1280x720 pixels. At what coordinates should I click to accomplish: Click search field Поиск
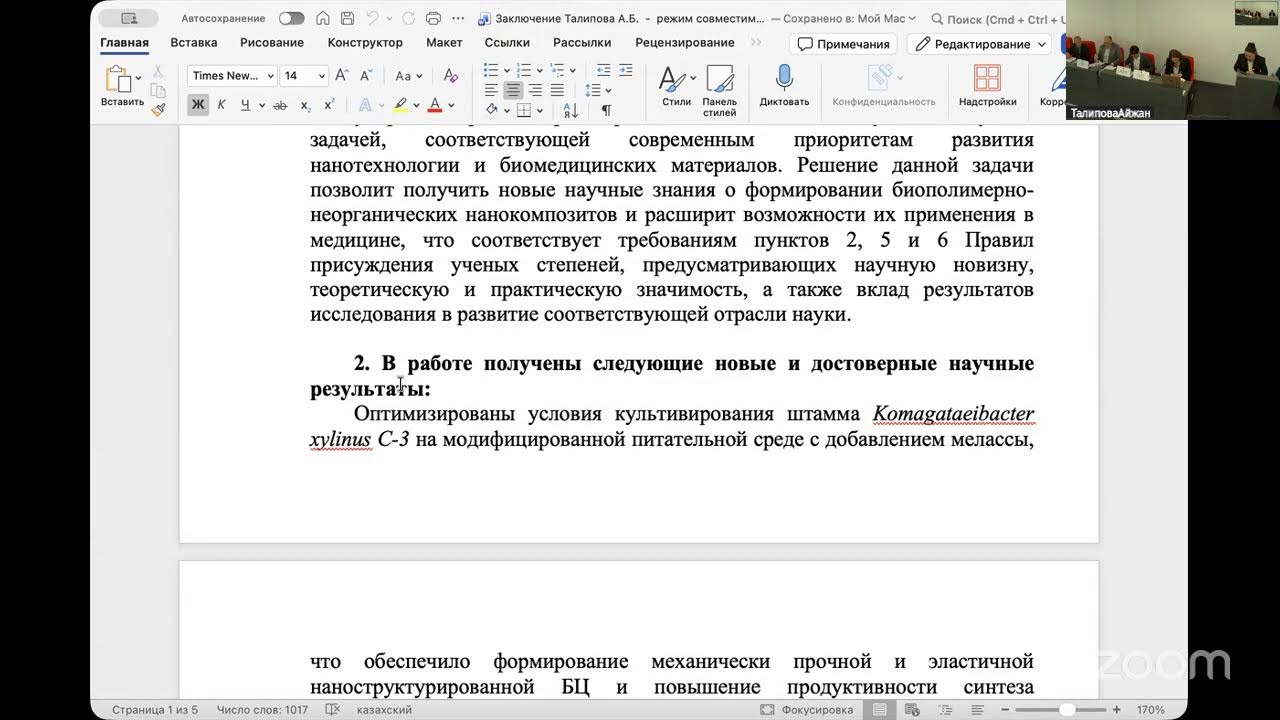[x=998, y=19]
